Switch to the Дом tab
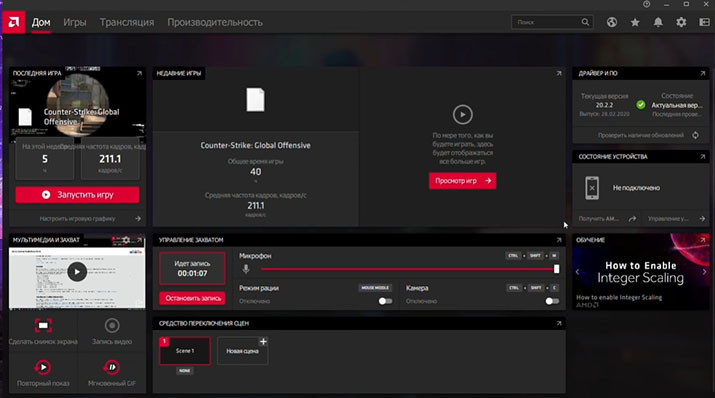The height and width of the screenshot is (398, 715). pyautogui.click(x=41, y=22)
